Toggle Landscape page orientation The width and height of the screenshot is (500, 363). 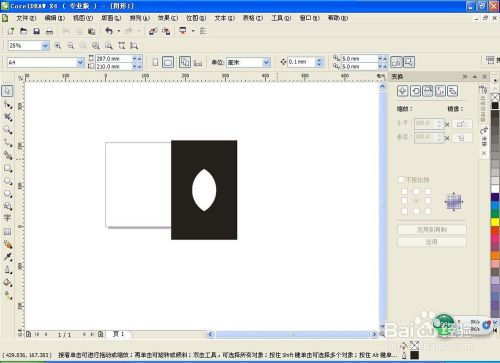pyautogui.click(x=168, y=62)
